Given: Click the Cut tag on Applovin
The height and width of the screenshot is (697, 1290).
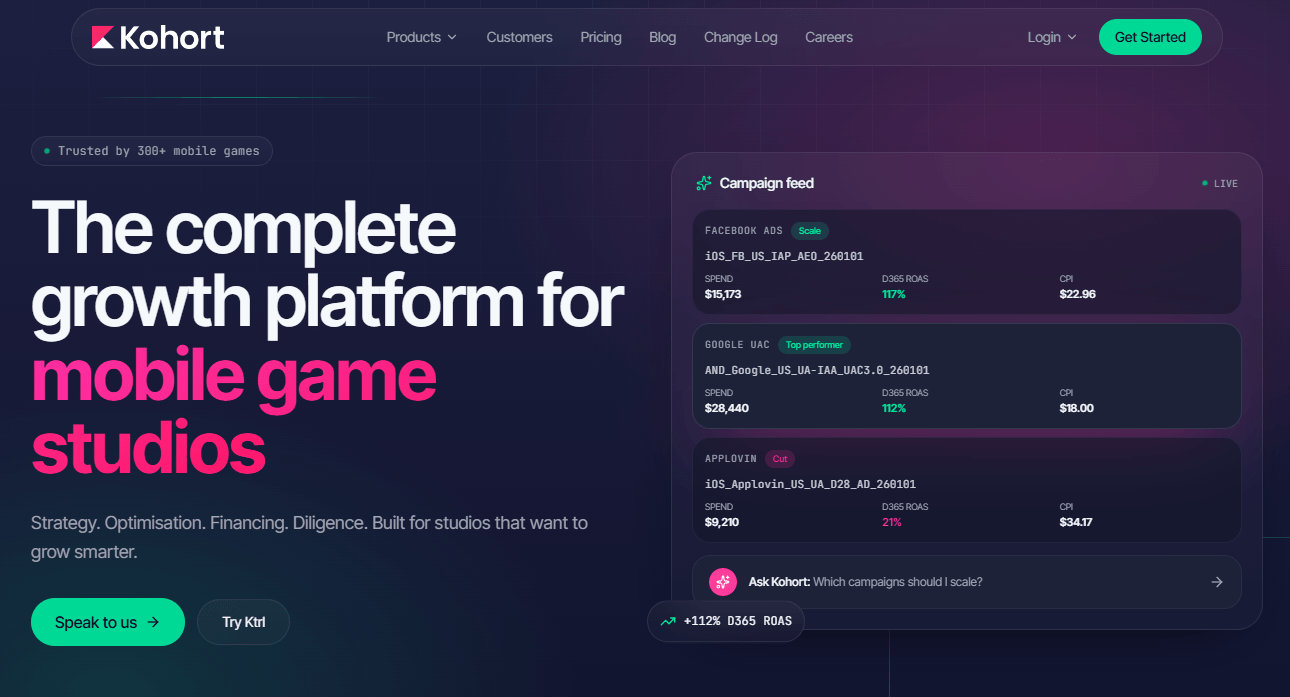Looking at the screenshot, I should [780, 459].
